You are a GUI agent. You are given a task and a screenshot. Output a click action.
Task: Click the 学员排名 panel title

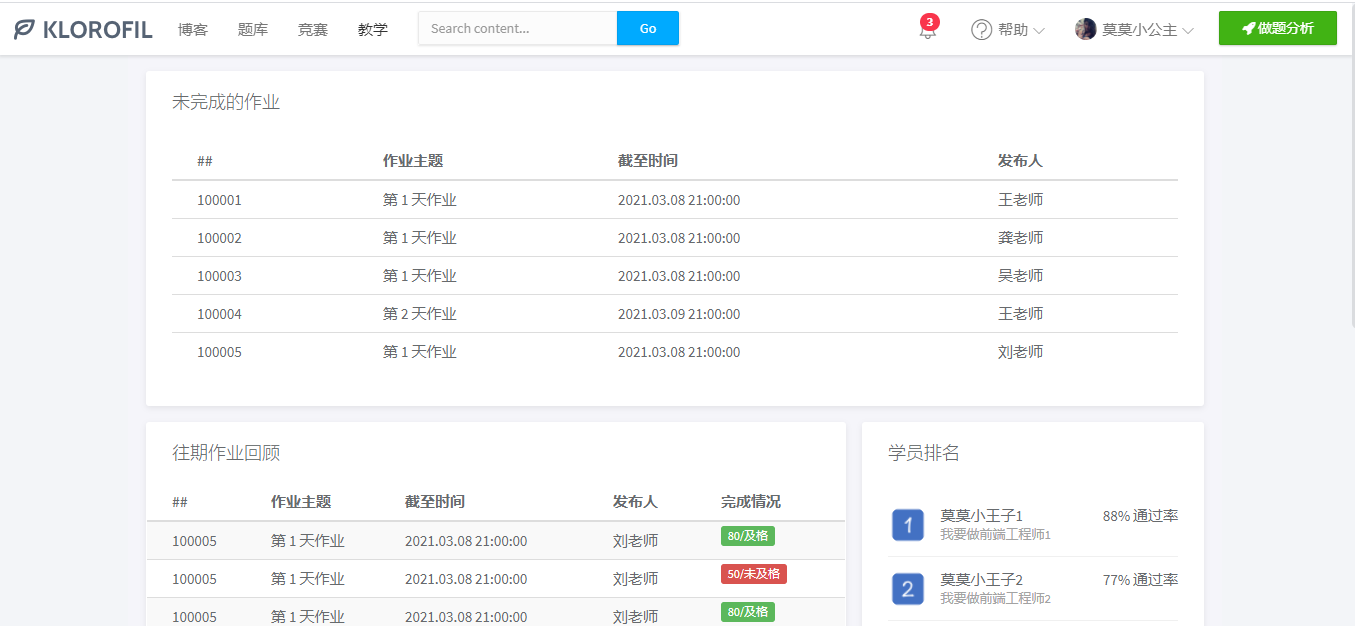(x=924, y=453)
